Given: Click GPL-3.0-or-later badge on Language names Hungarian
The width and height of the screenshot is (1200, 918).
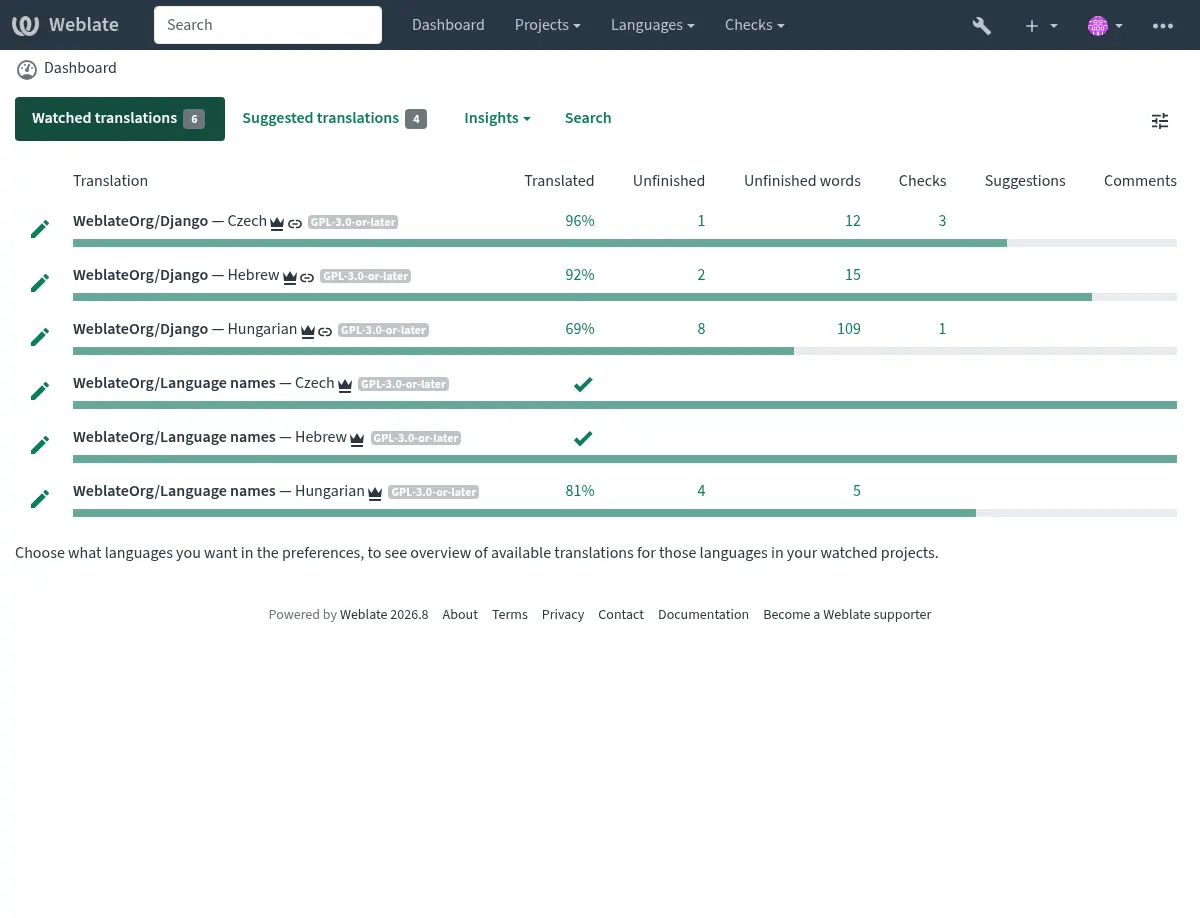Looking at the screenshot, I should pos(434,492).
